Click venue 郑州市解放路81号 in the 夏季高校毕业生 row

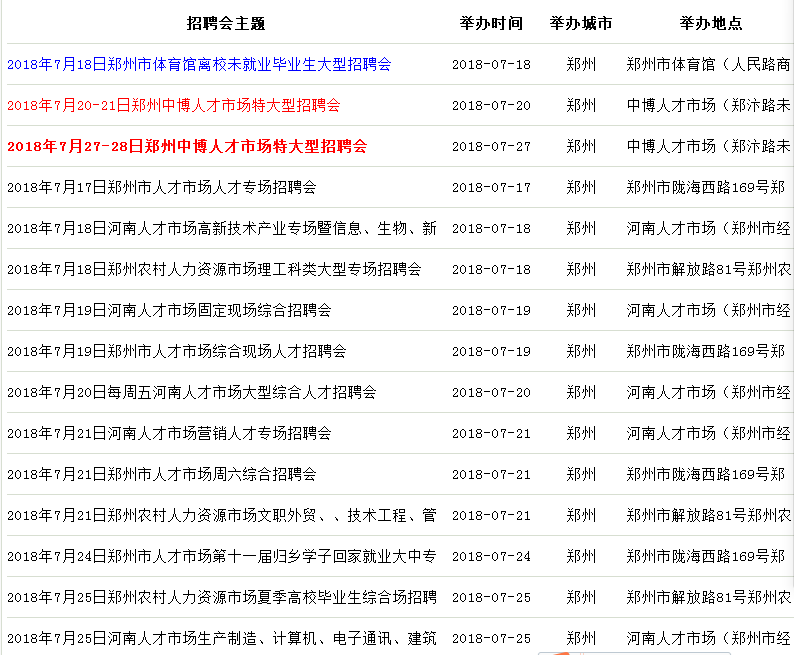tap(708, 597)
